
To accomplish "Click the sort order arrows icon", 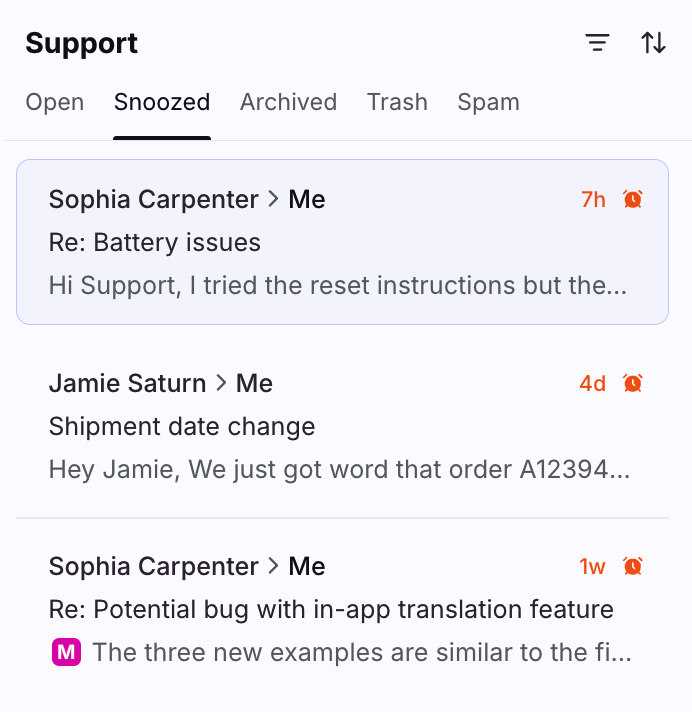I will (653, 43).
